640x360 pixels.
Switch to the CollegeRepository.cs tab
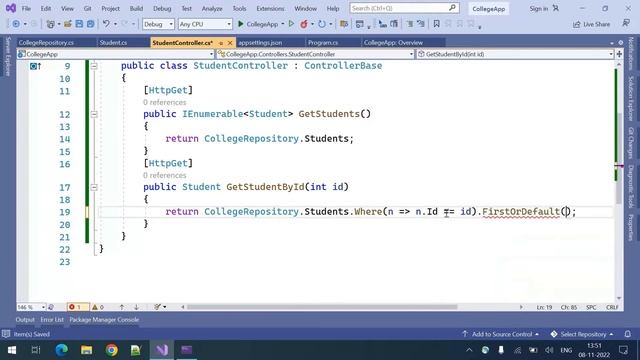(46, 43)
